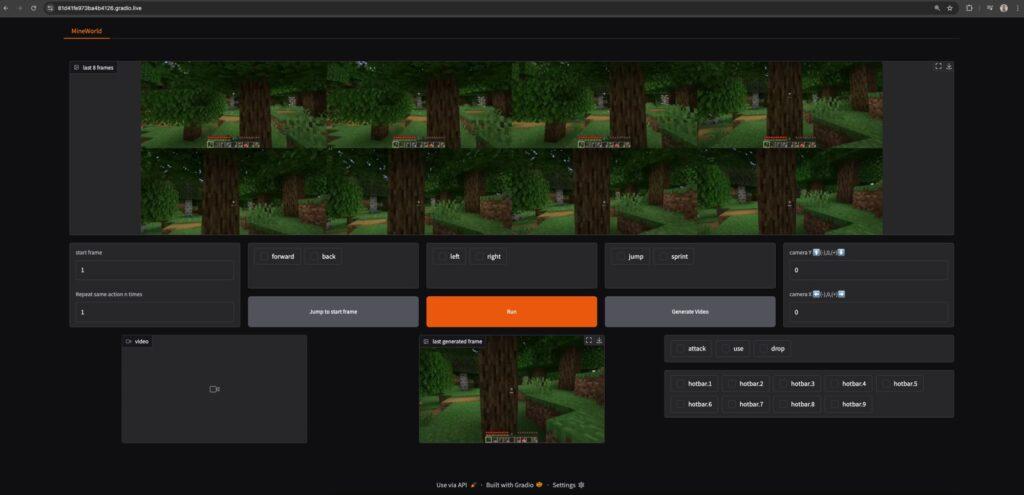Reload the page with the refresh icon
1024x495 pixels.
pyautogui.click(x=33, y=8)
